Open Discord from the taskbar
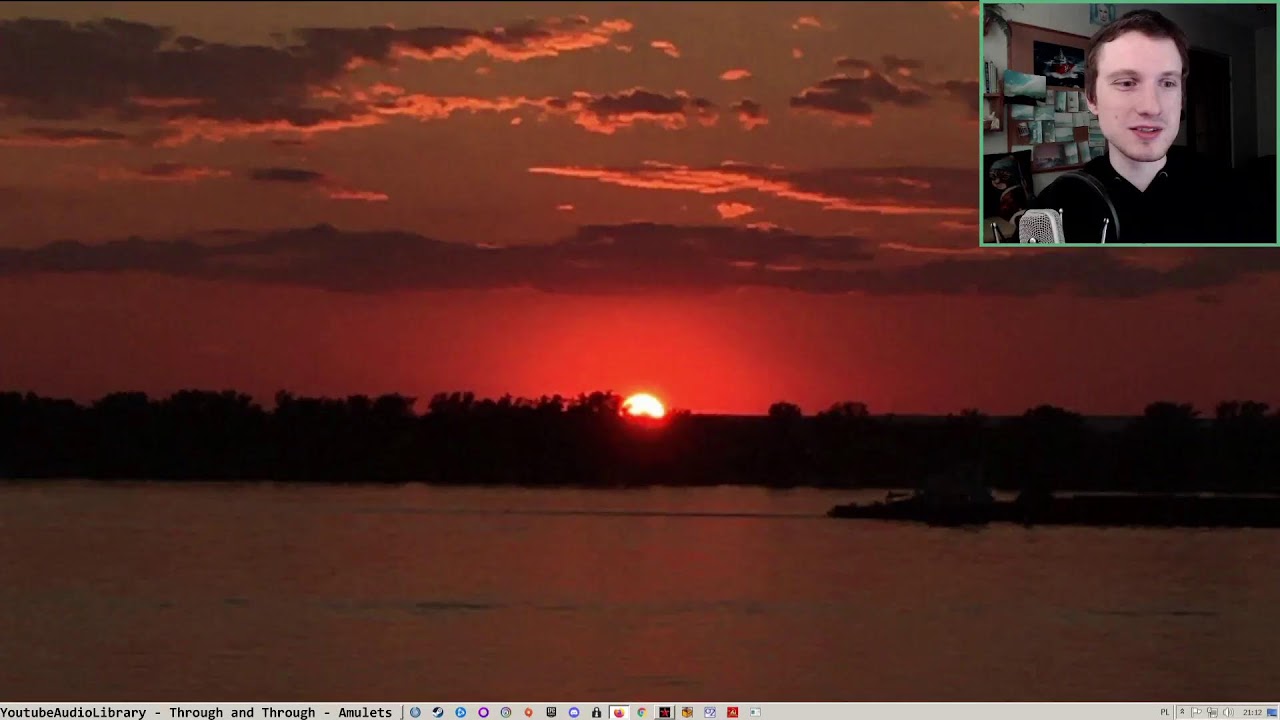Image resolution: width=1280 pixels, height=720 pixels. point(574,712)
